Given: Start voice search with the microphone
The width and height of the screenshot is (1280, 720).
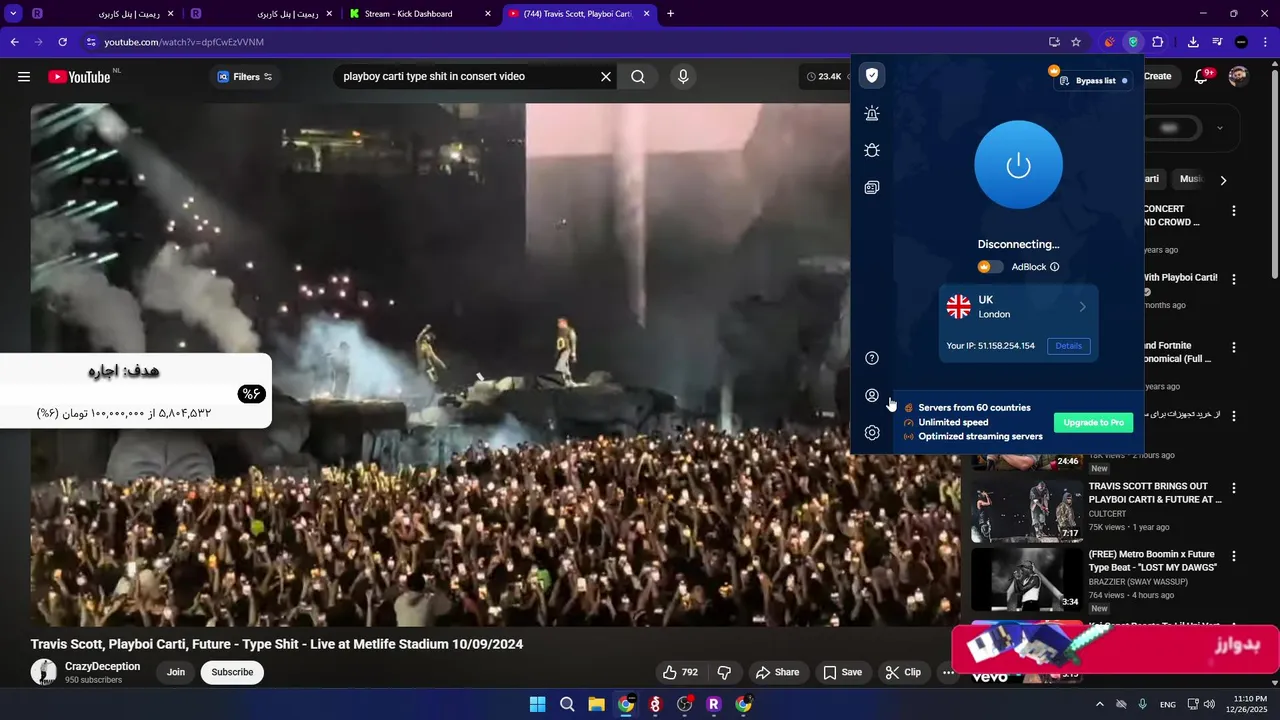Looking at the screenshot, I should (x=683, y=77).
